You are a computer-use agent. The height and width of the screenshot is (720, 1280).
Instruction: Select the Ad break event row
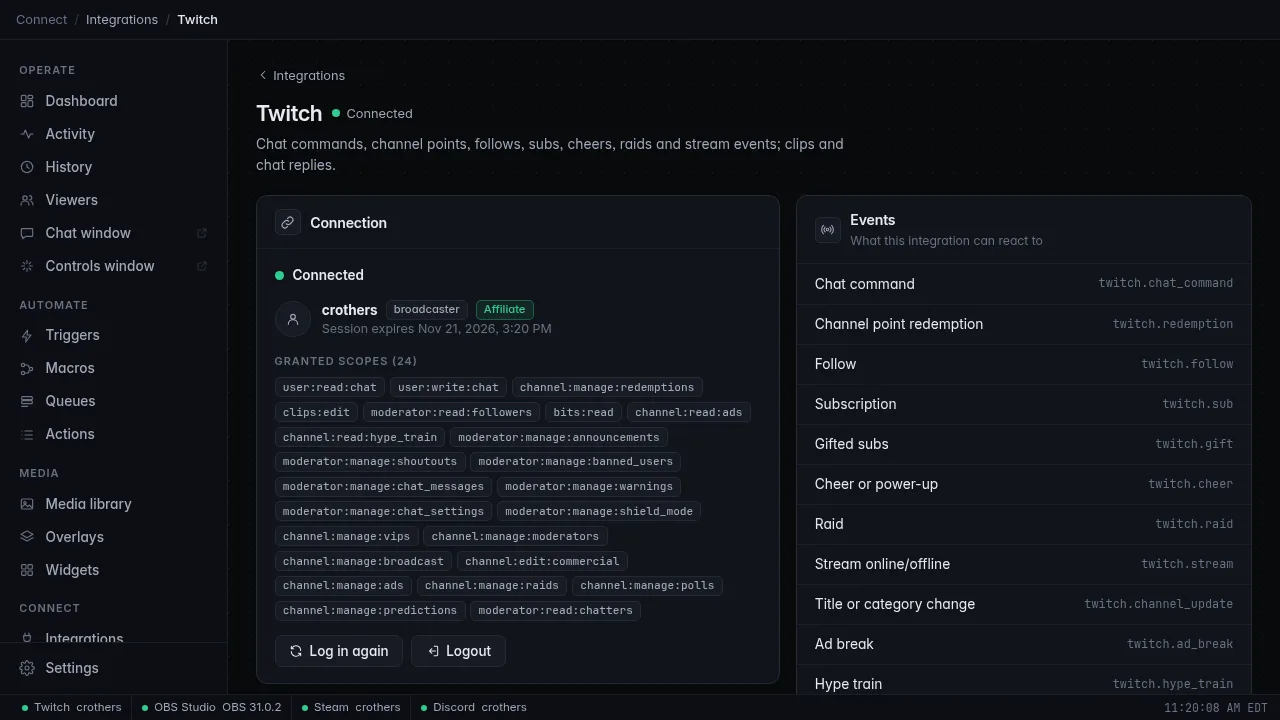click(1024, 644)
